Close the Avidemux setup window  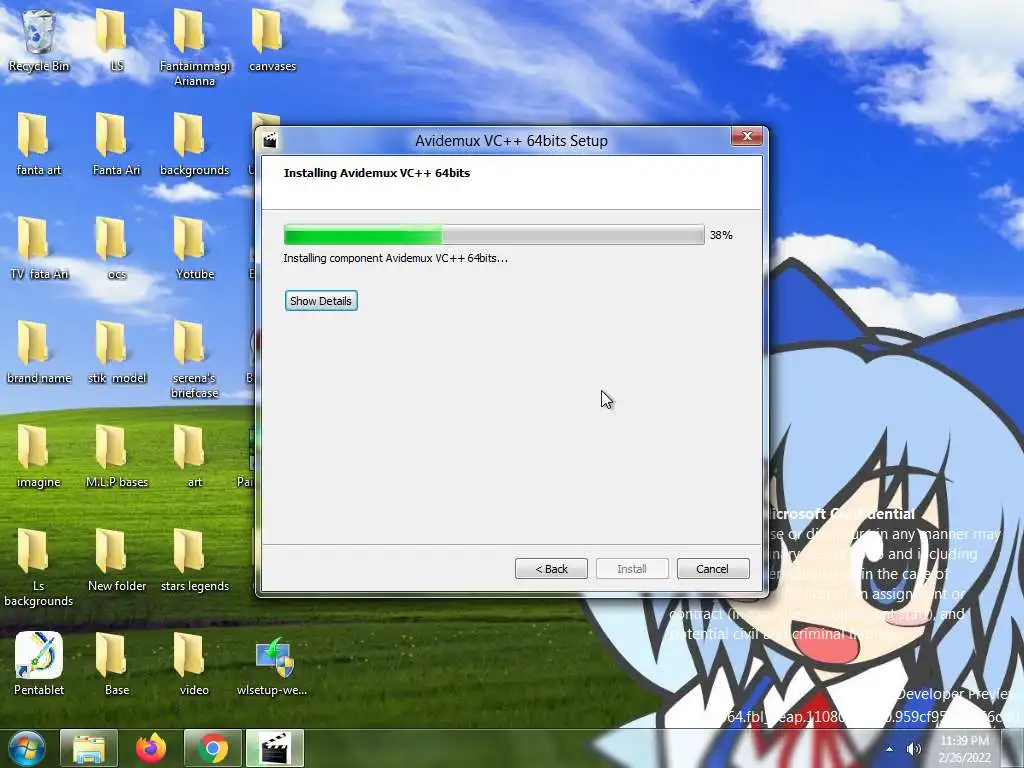point(747,136)
